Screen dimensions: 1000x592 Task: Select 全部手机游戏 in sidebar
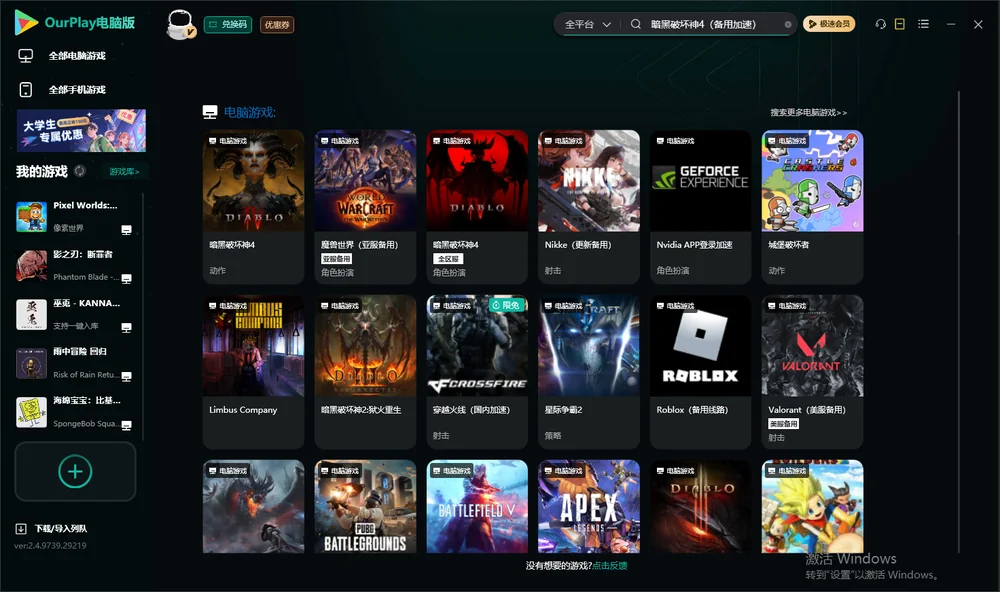pyautogui.click(x=77, y=90)
